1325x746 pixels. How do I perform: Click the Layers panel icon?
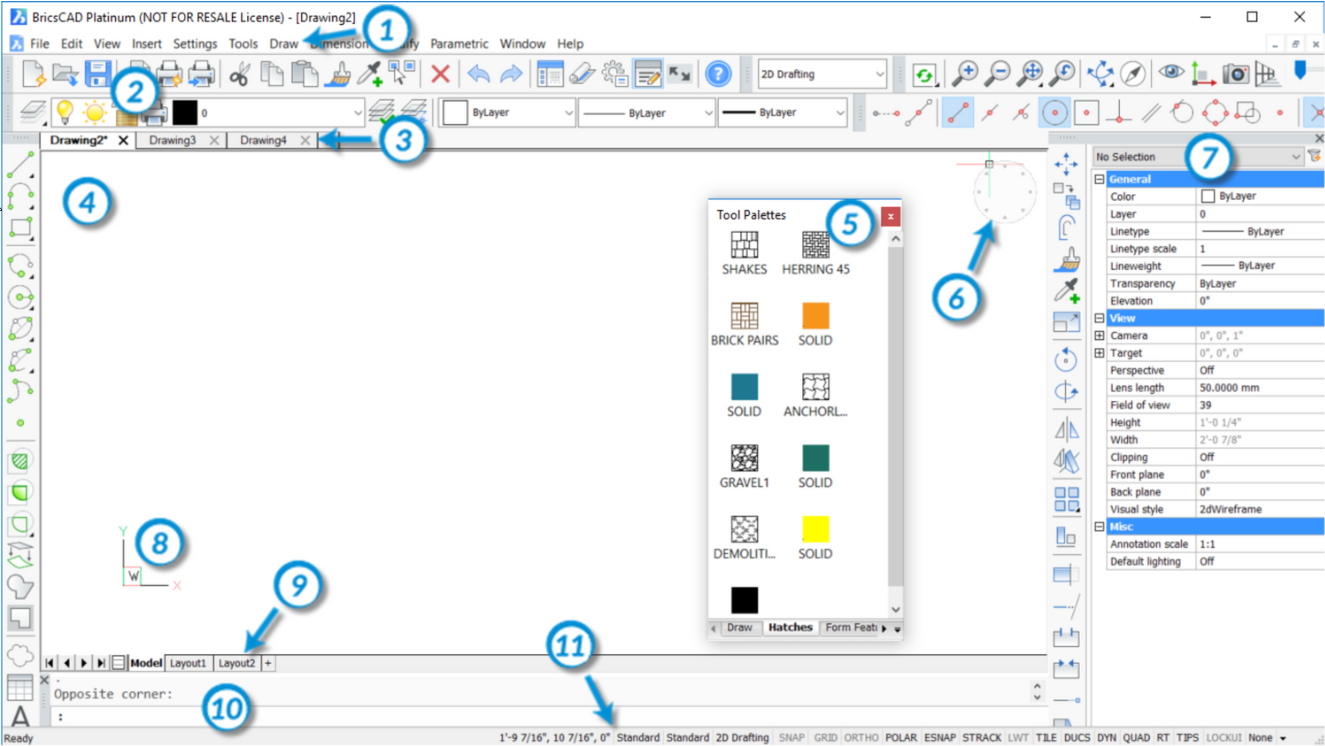click(34, 112)
